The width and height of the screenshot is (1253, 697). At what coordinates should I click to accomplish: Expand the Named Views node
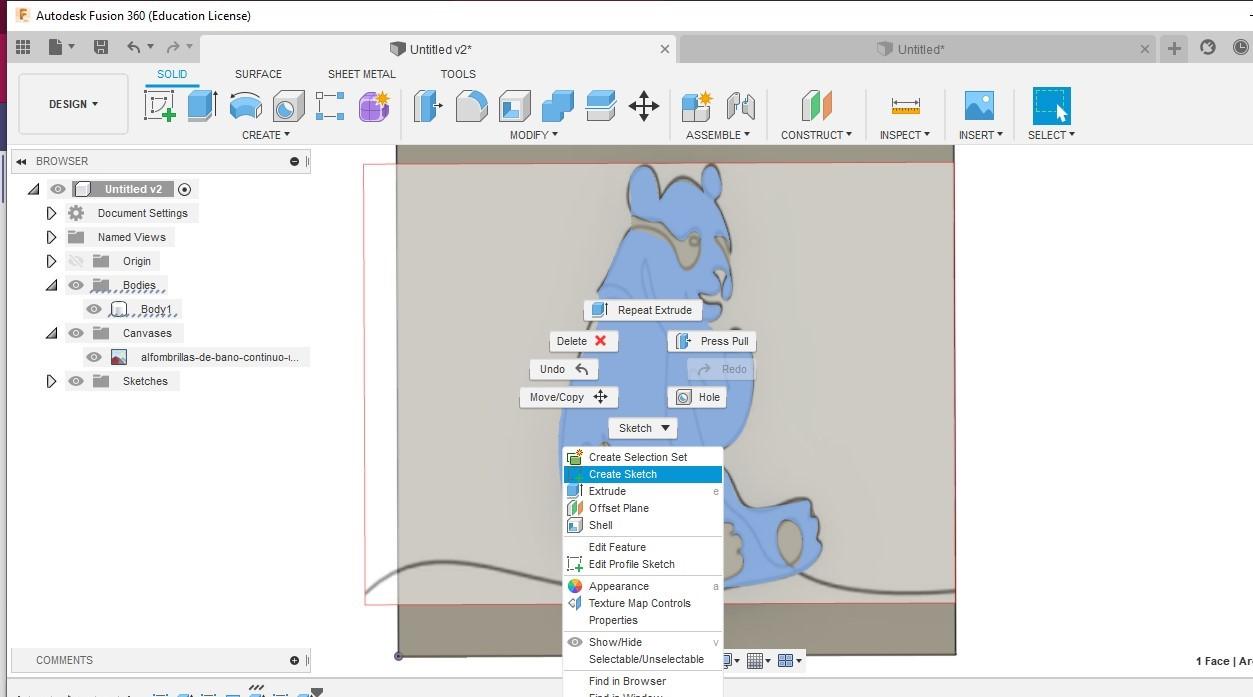point(51,237)
